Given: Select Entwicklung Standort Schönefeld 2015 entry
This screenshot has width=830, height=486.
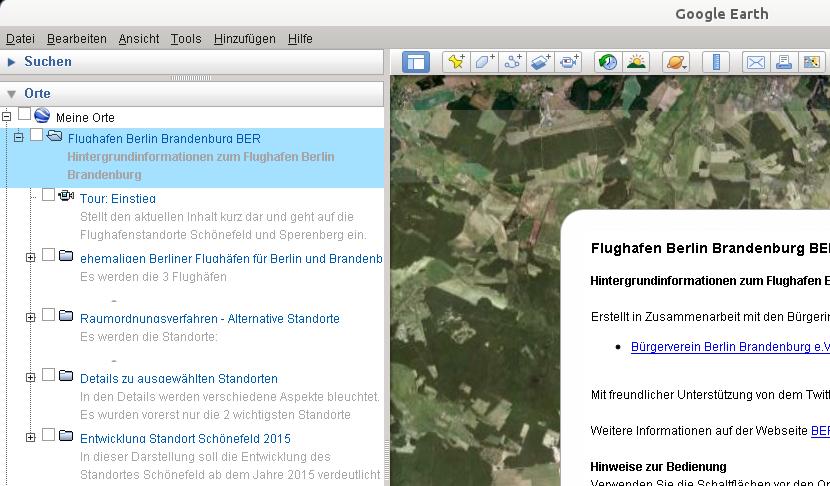Looking at the screenshot, I should pos(185,438).
